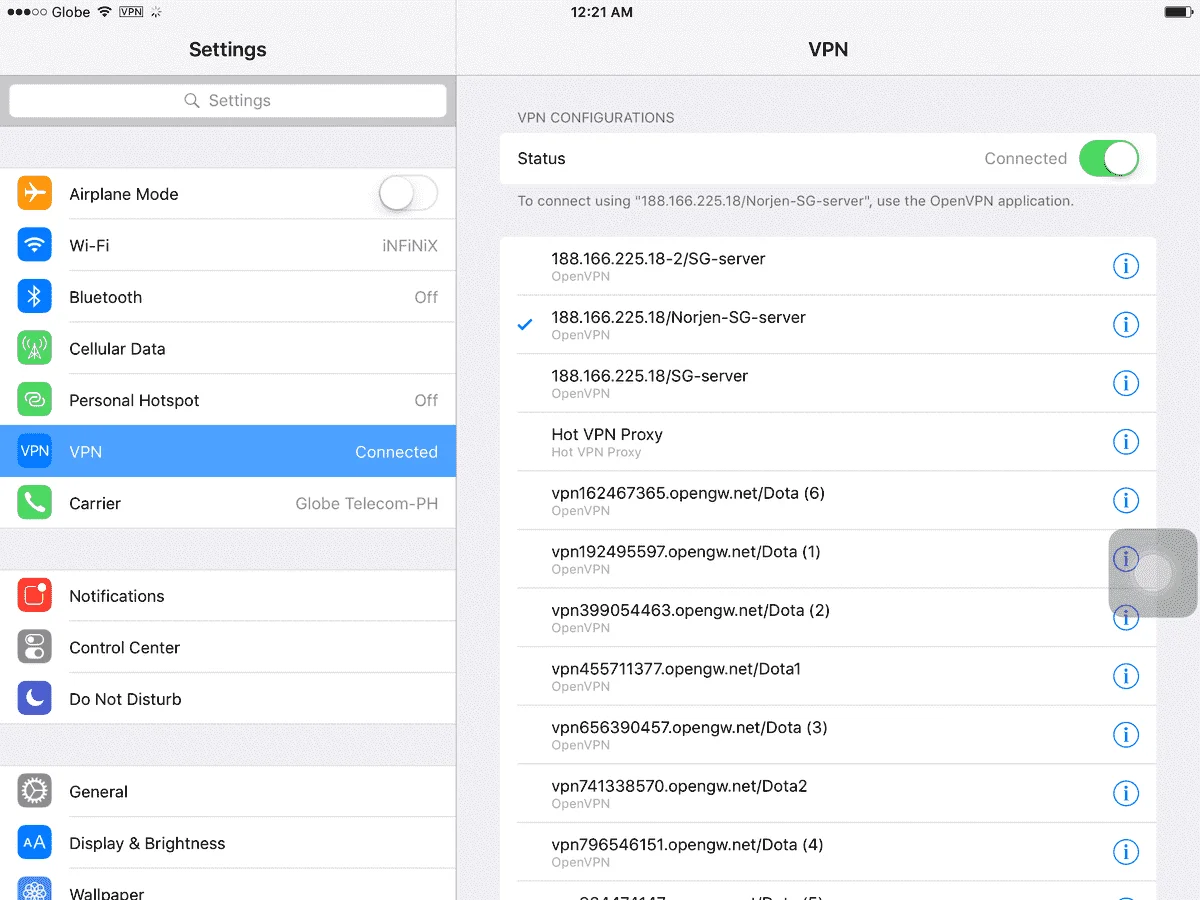Select 188.166.225.18/Norjen-SG-server configuration

point(828,325)
